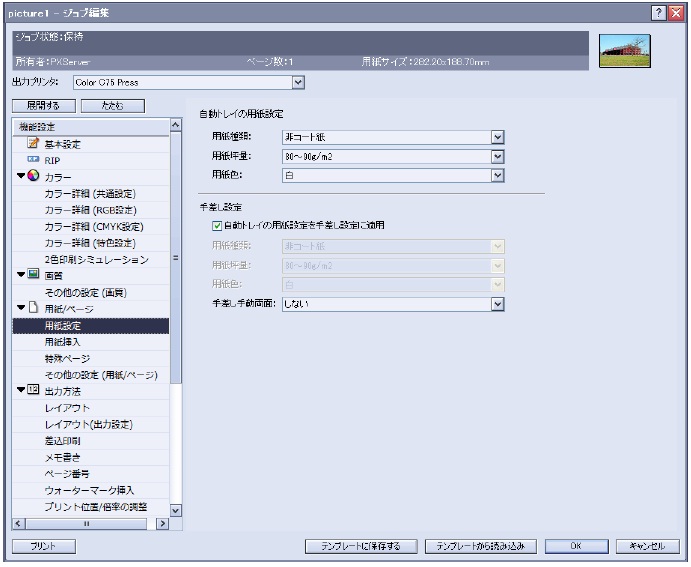The width and height of the screenshot is (691, 567).
Task: Collapse the カラー tree section arrow
Action: pos(19,177)
